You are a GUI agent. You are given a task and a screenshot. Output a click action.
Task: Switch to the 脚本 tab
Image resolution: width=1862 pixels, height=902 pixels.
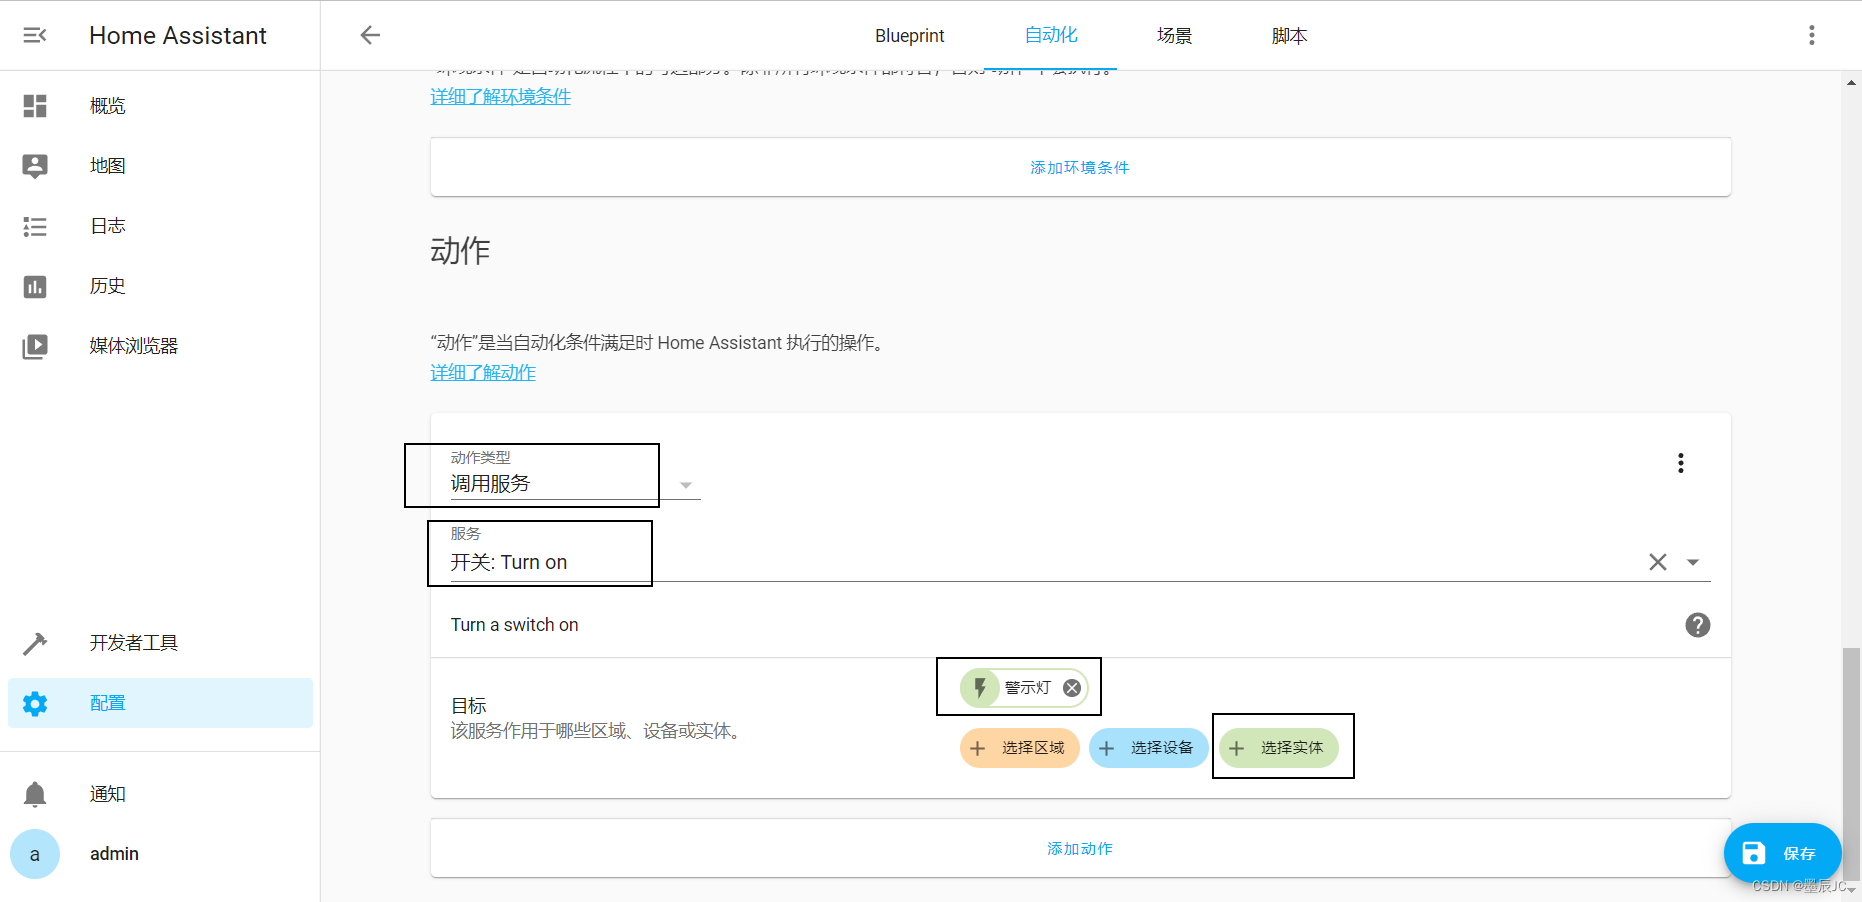pos(1290,36)
